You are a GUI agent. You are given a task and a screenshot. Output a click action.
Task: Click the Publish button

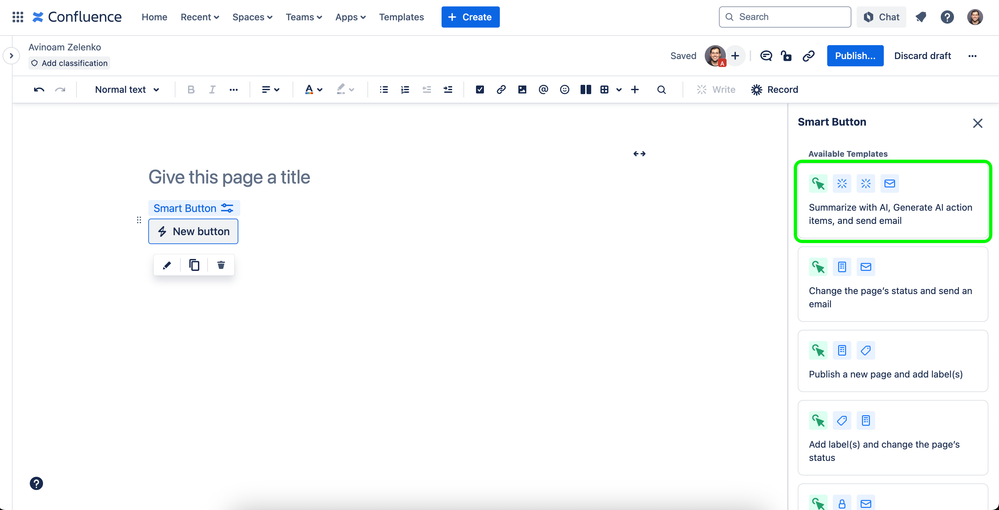click(855, 56)
